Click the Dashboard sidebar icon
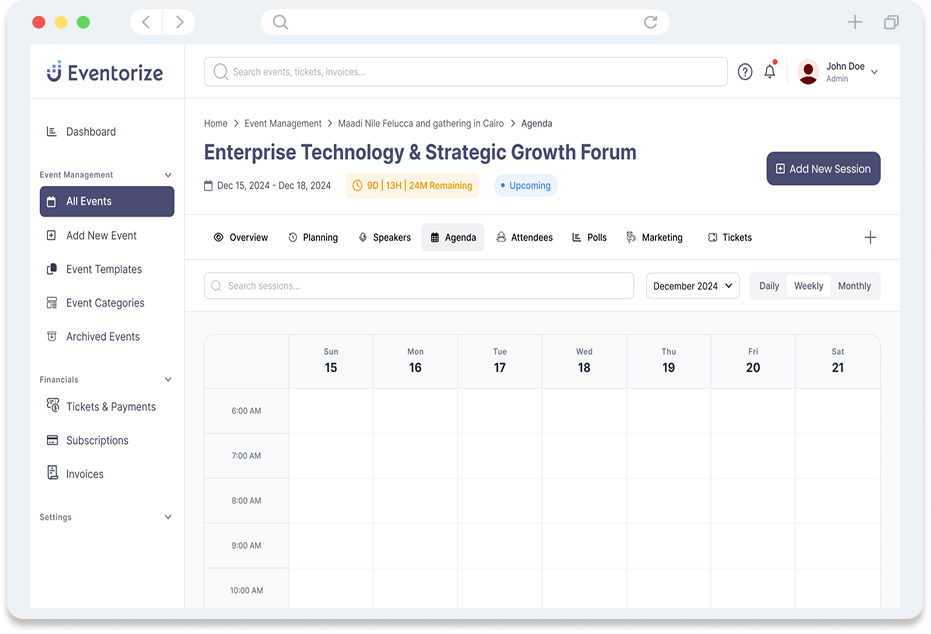Viewport: 931px width, 634px height. tap(52, 132)
